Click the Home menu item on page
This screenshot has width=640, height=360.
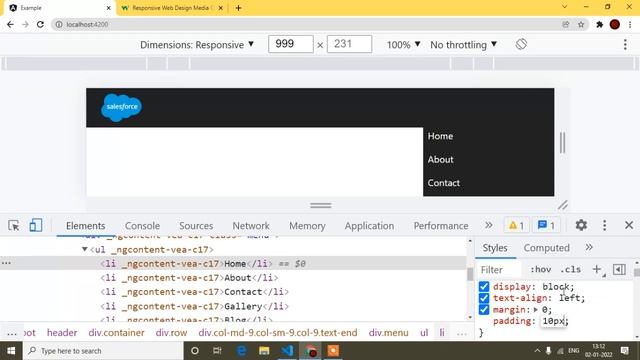440,136
